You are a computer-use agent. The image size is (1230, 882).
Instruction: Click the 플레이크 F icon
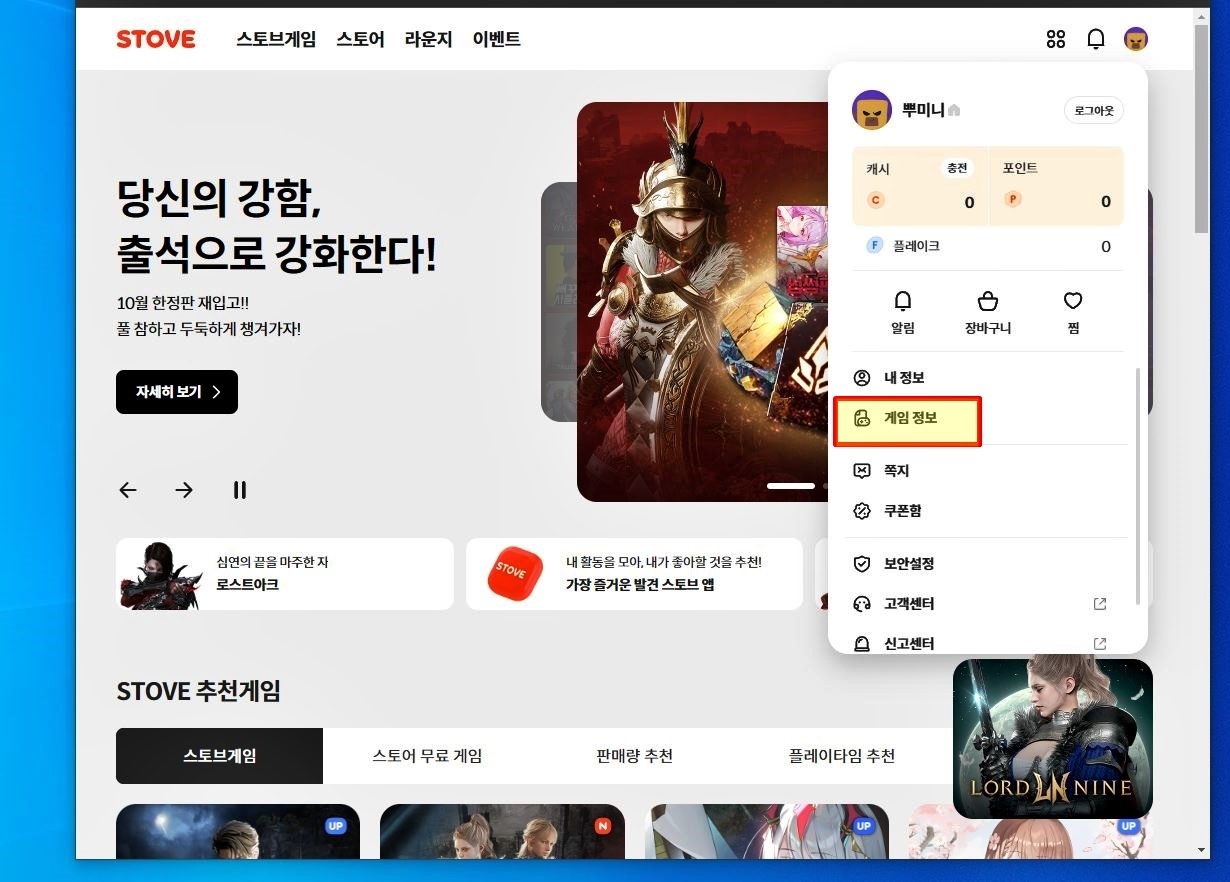click(x=875, y=245)
